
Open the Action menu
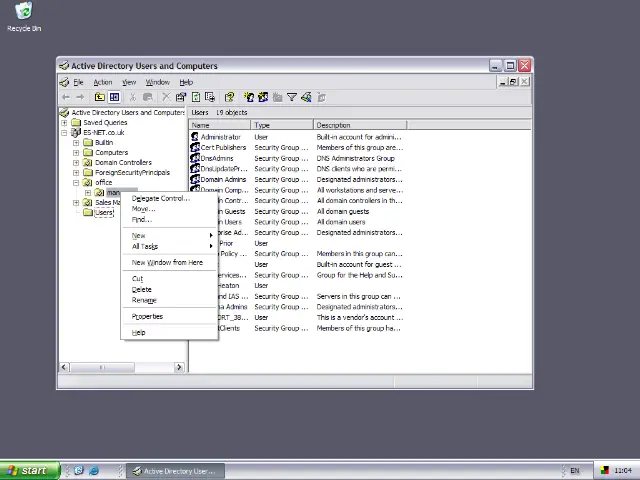pyautogui.click(x=103, y=82)
